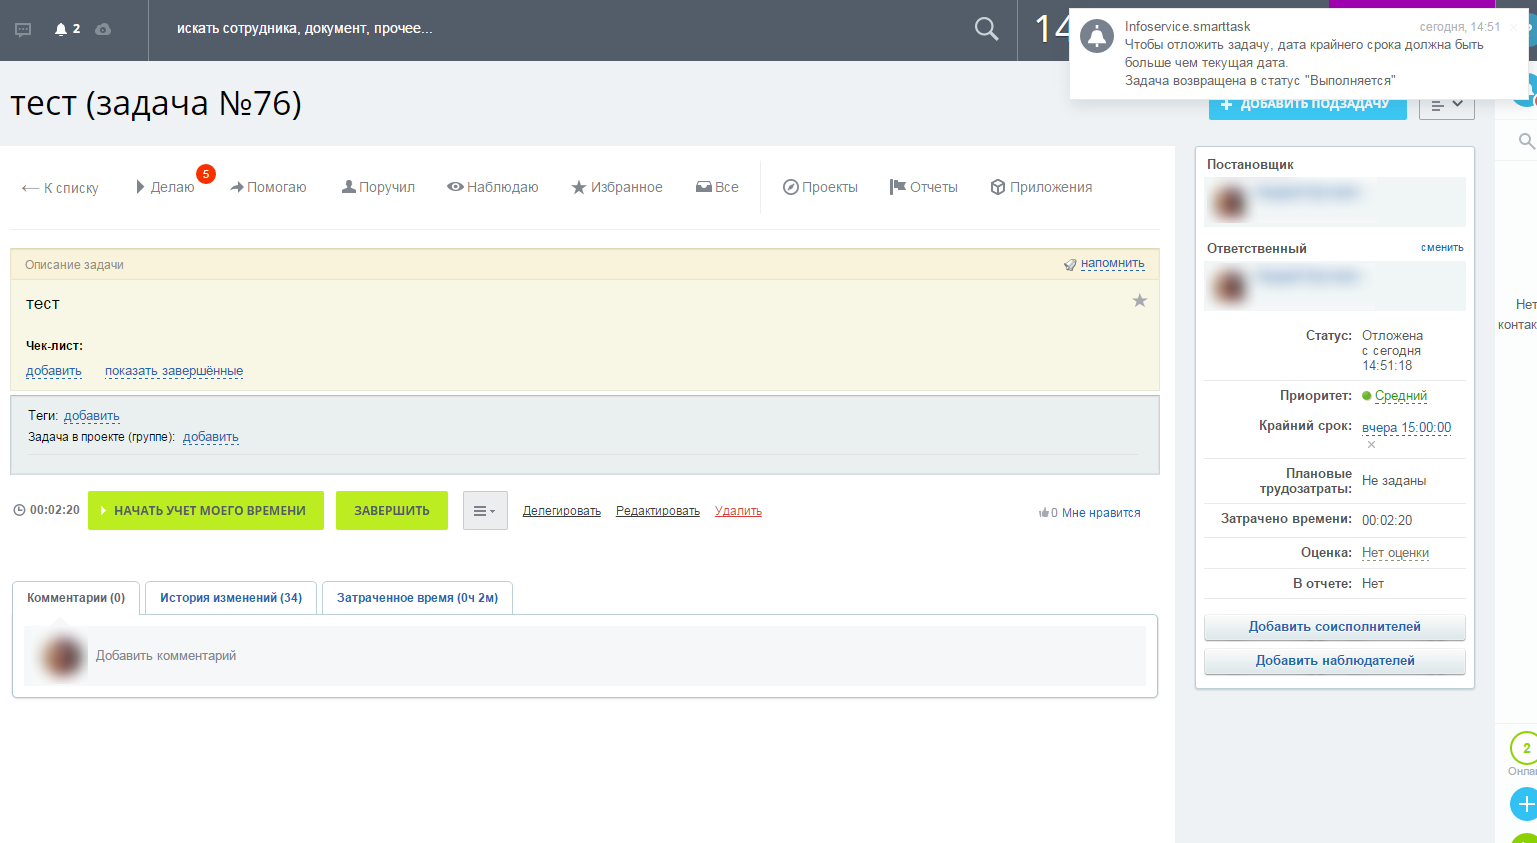Open the dropdown beside 'Добавить подзадачу'

[x=1446, y=104]
